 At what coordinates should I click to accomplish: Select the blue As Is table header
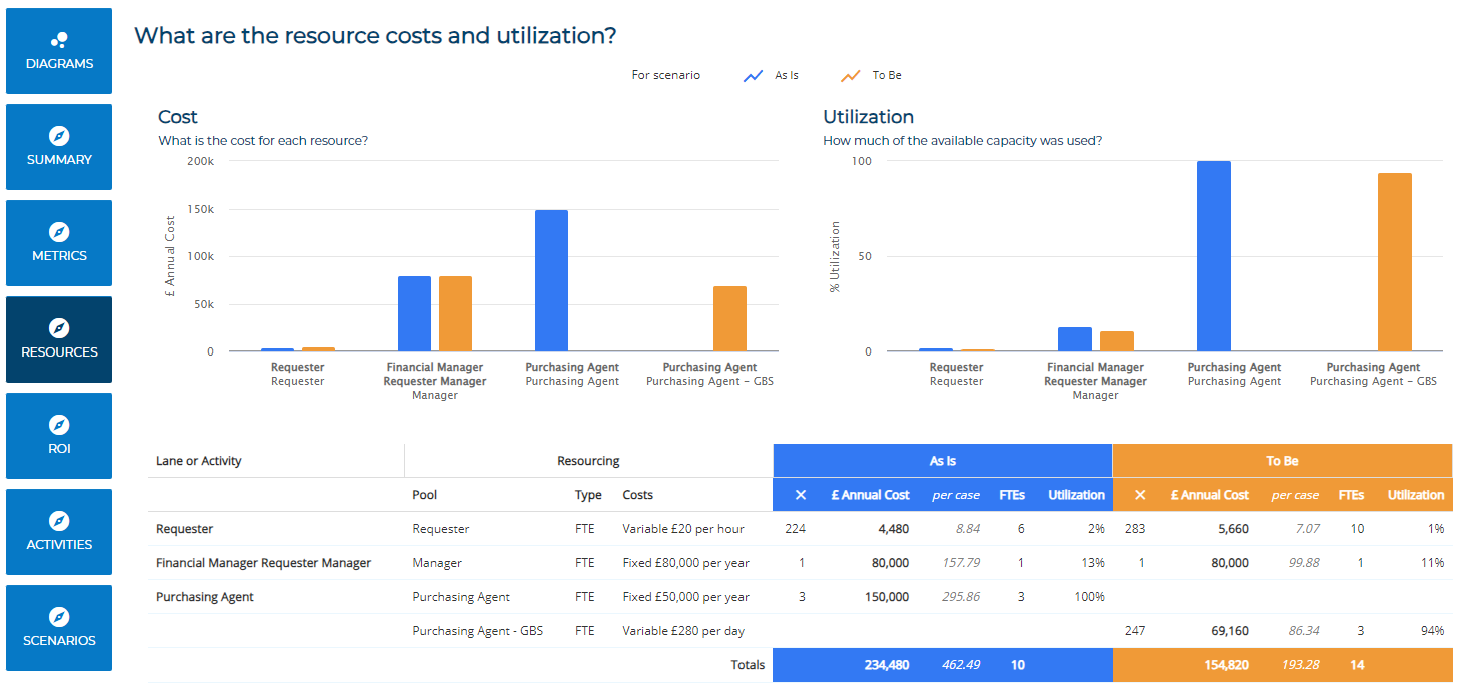tap(942, 461)
